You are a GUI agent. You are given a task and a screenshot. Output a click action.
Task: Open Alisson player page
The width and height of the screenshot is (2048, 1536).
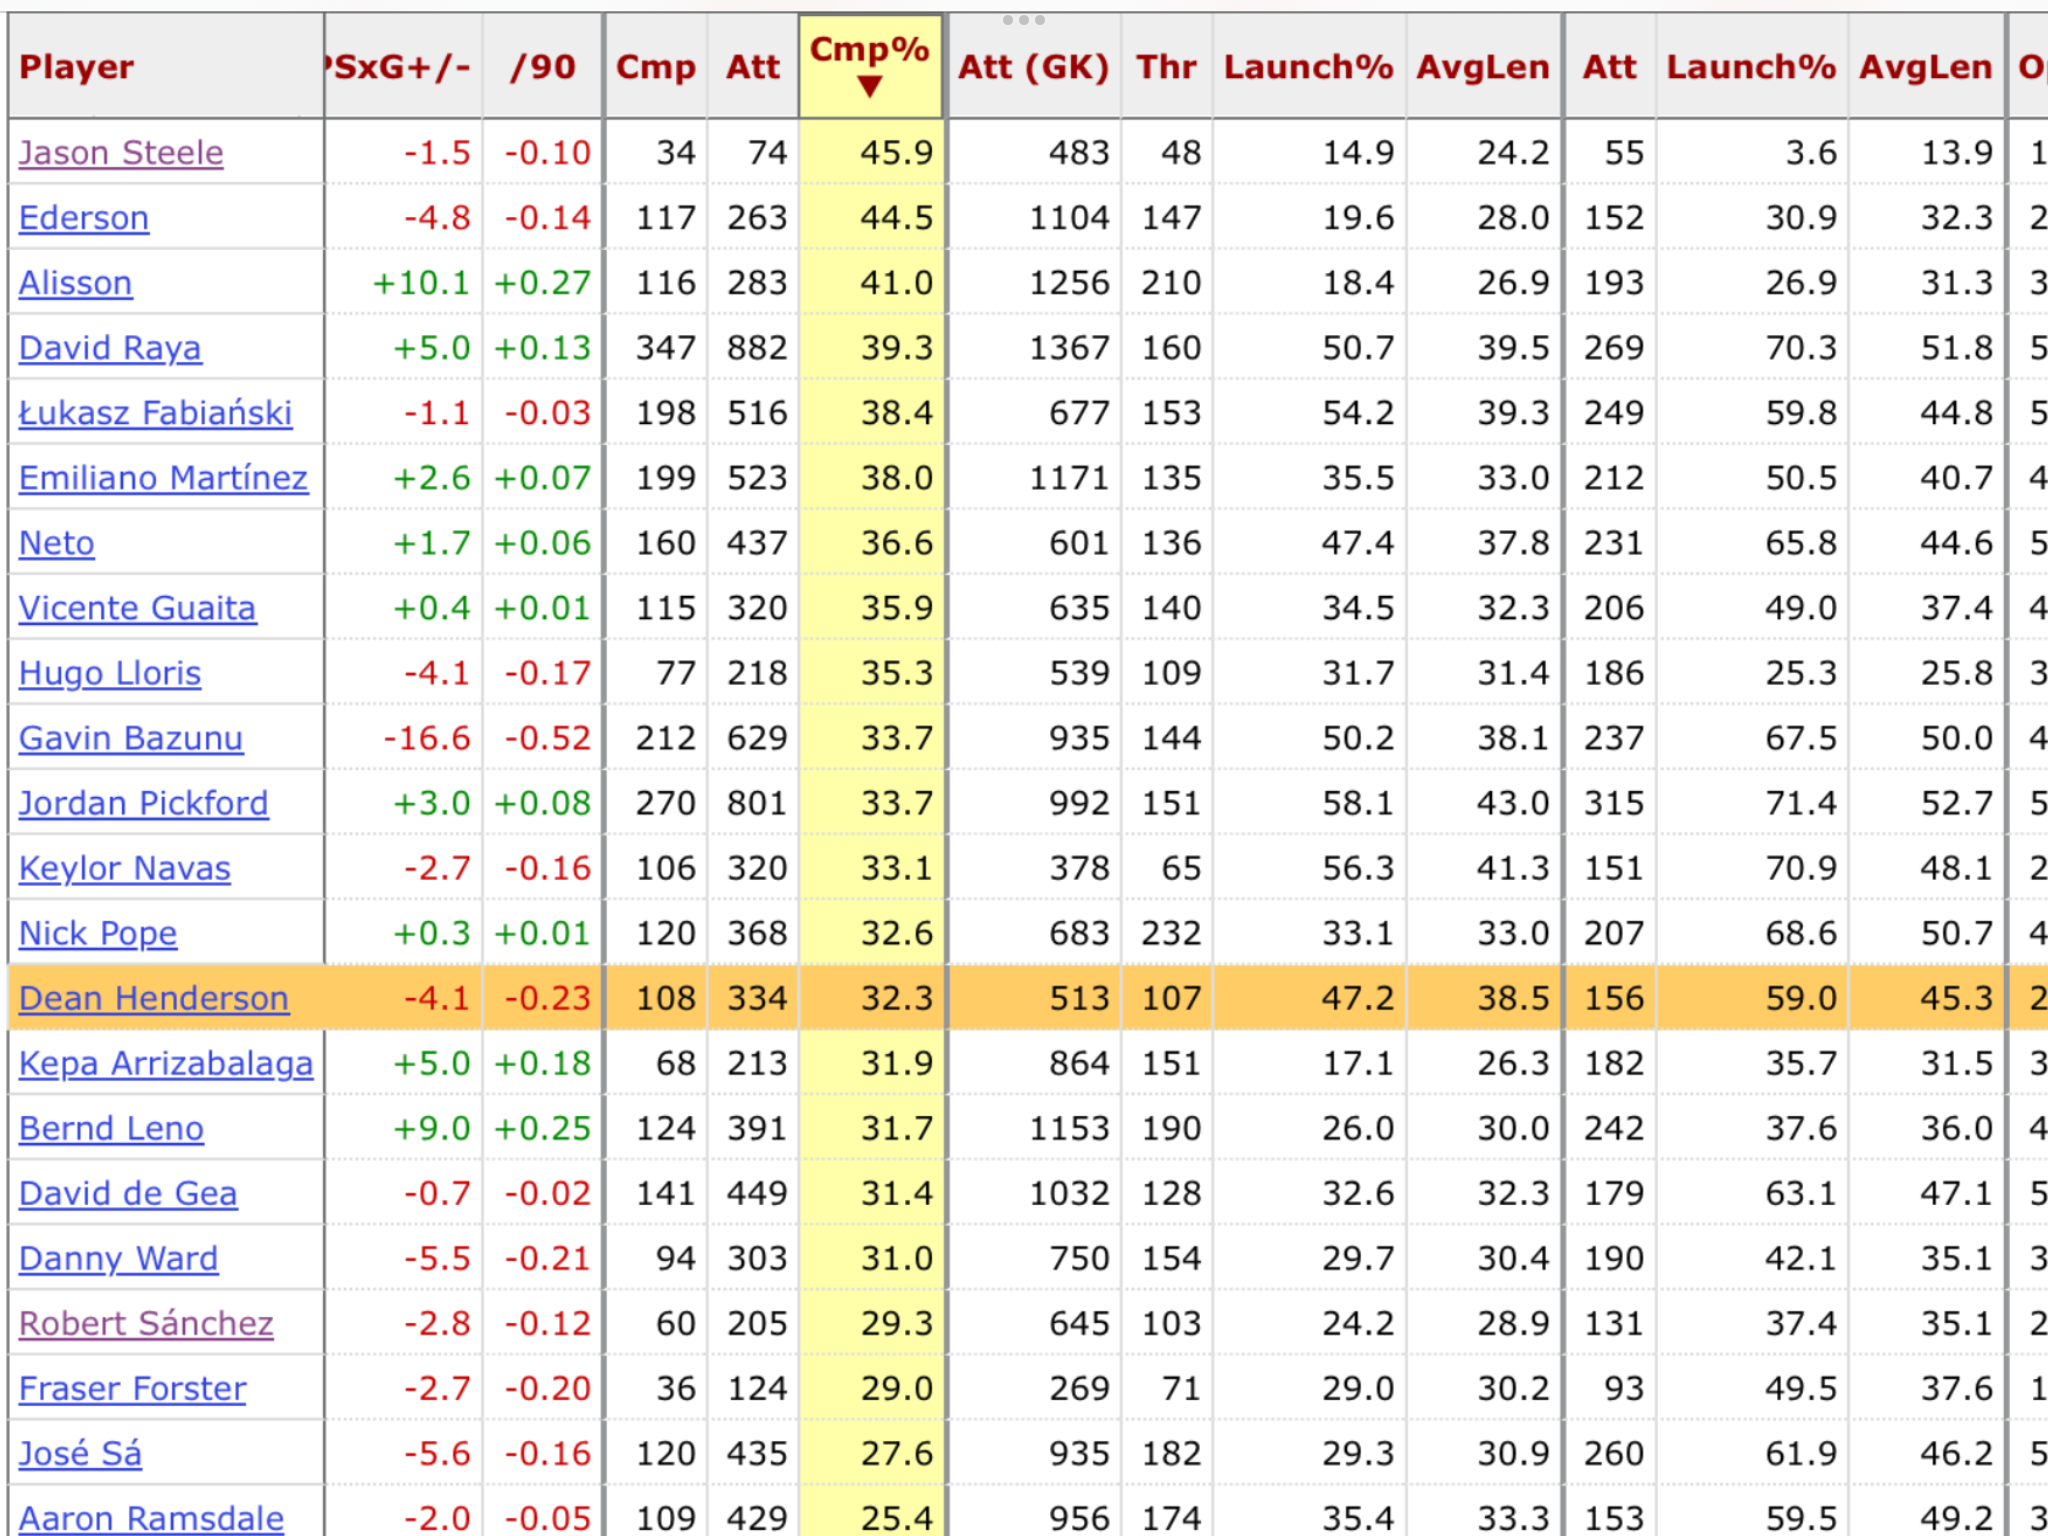coord(76,283)
